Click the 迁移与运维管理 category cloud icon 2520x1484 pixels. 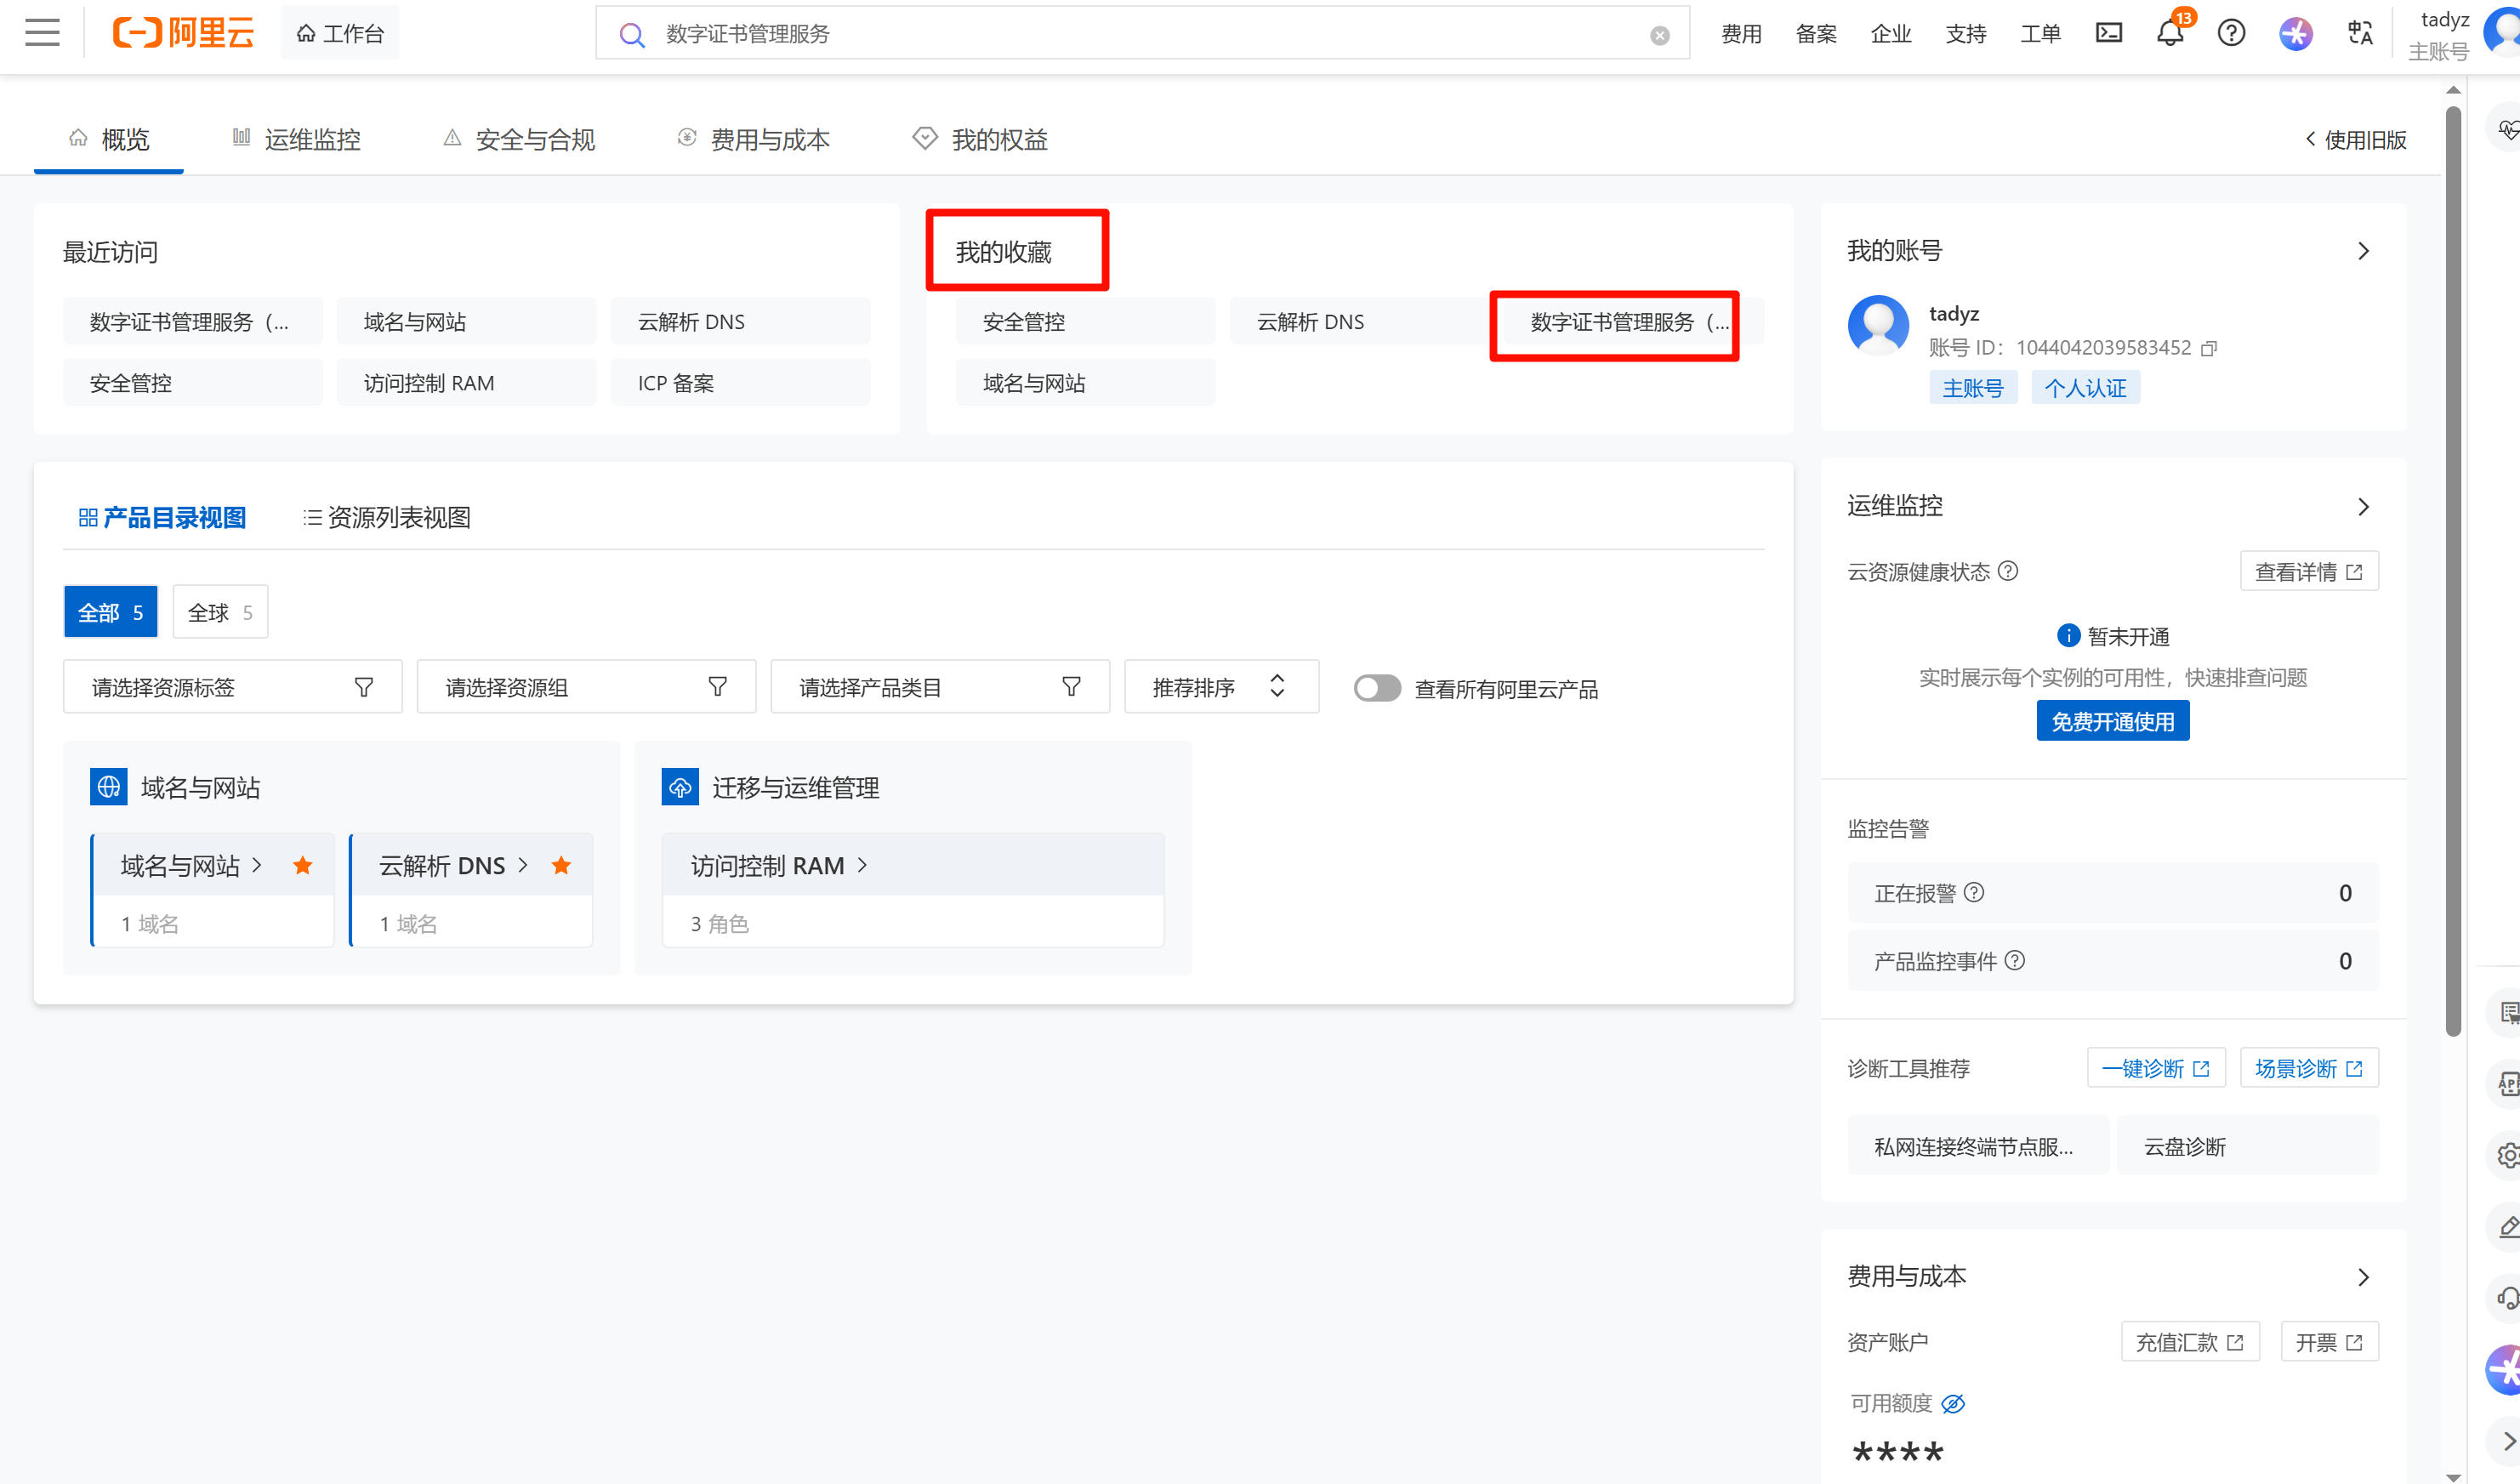(680, 787)
